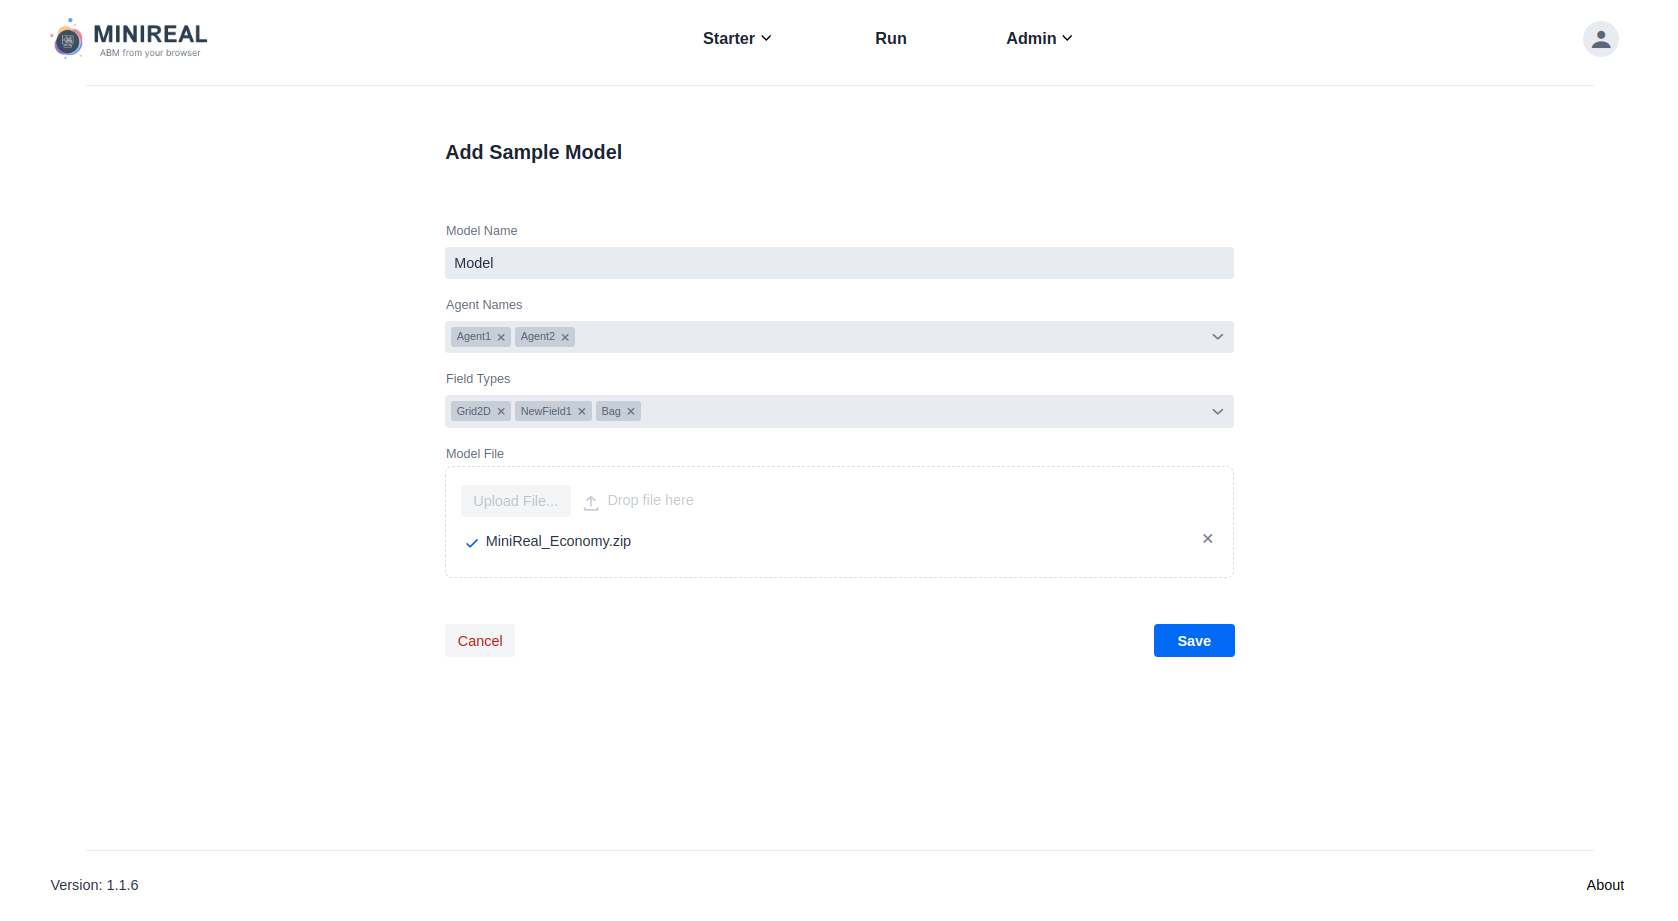Delete uploaded MiniReal_Economy.zip file
This screenshot has height=921, width=1678.
(1207, 538)
